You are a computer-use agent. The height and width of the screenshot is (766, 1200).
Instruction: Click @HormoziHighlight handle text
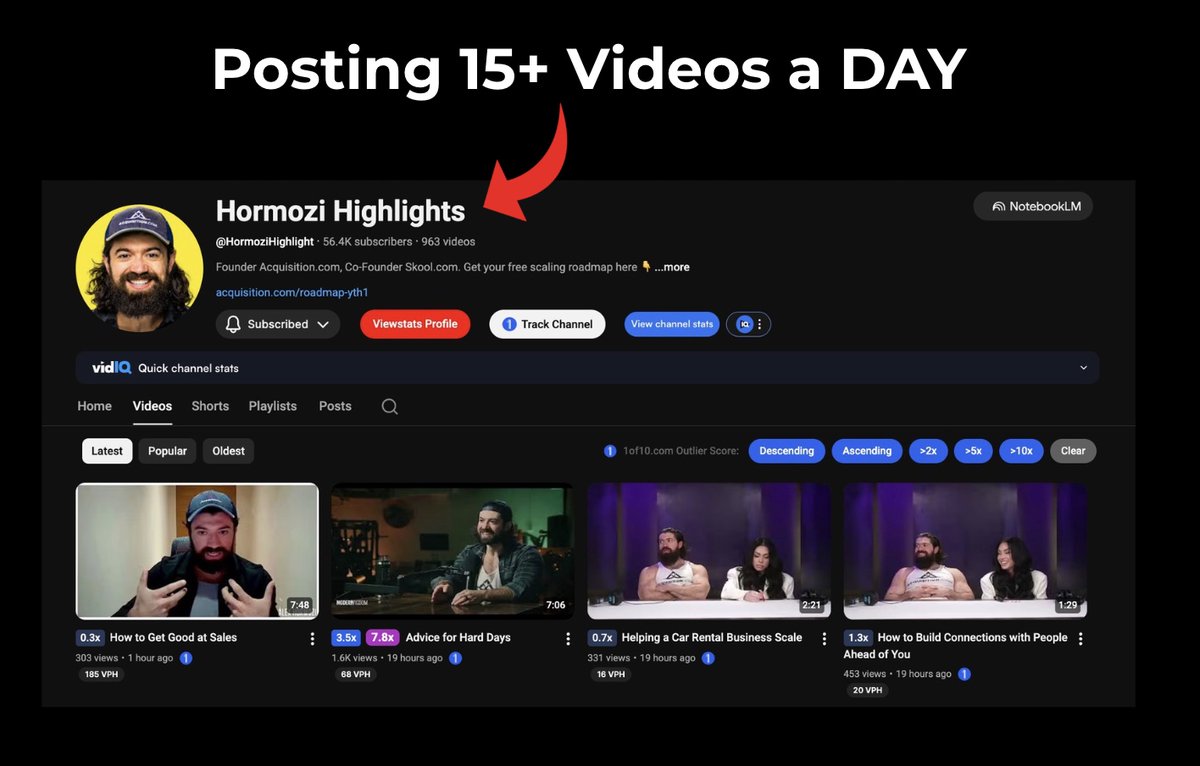coord(265,242)
